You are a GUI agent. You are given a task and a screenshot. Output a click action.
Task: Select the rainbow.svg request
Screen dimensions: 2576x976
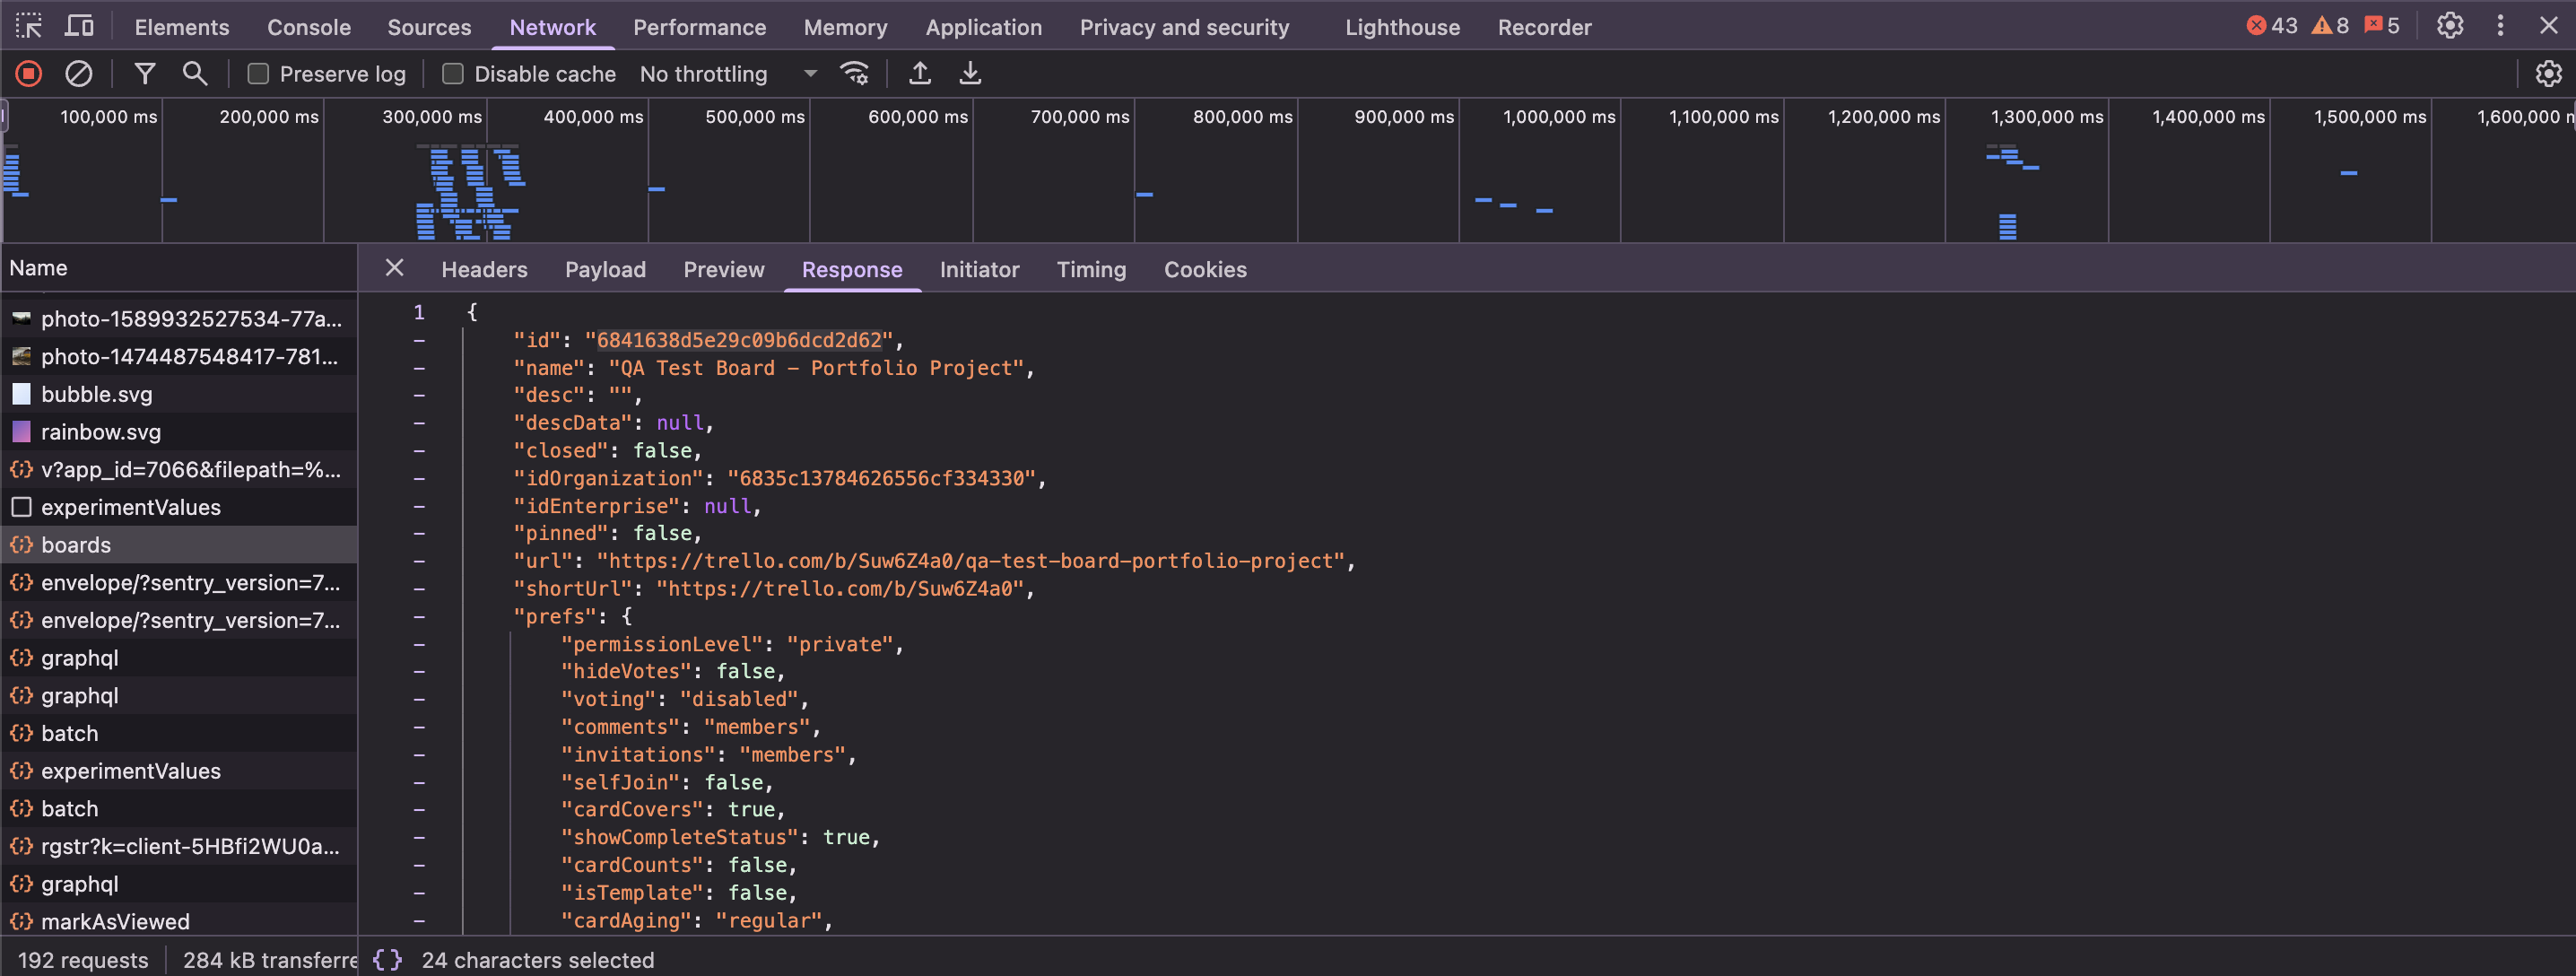point(179,432)
